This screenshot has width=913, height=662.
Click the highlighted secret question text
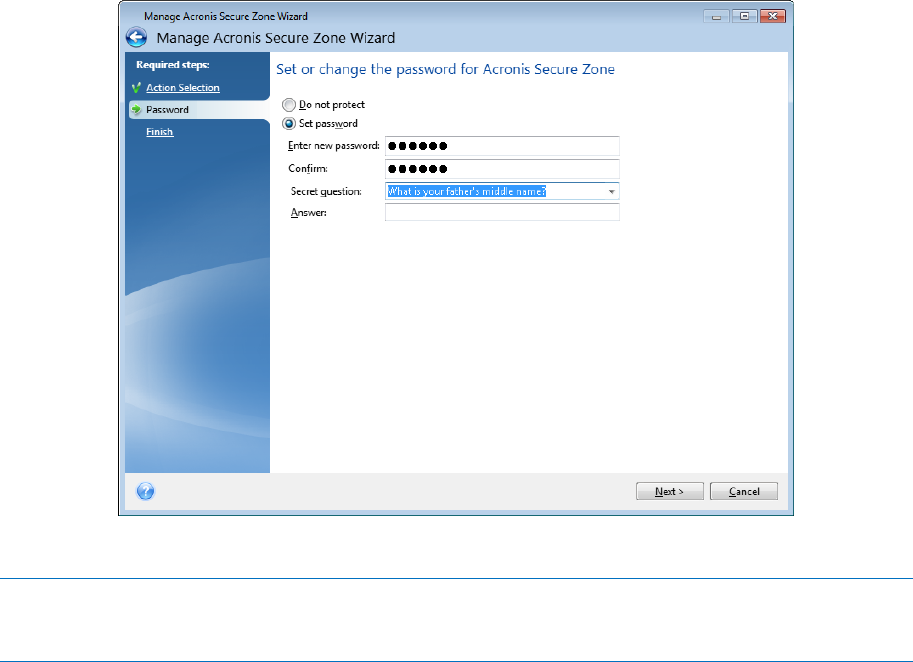coord(466,192)
